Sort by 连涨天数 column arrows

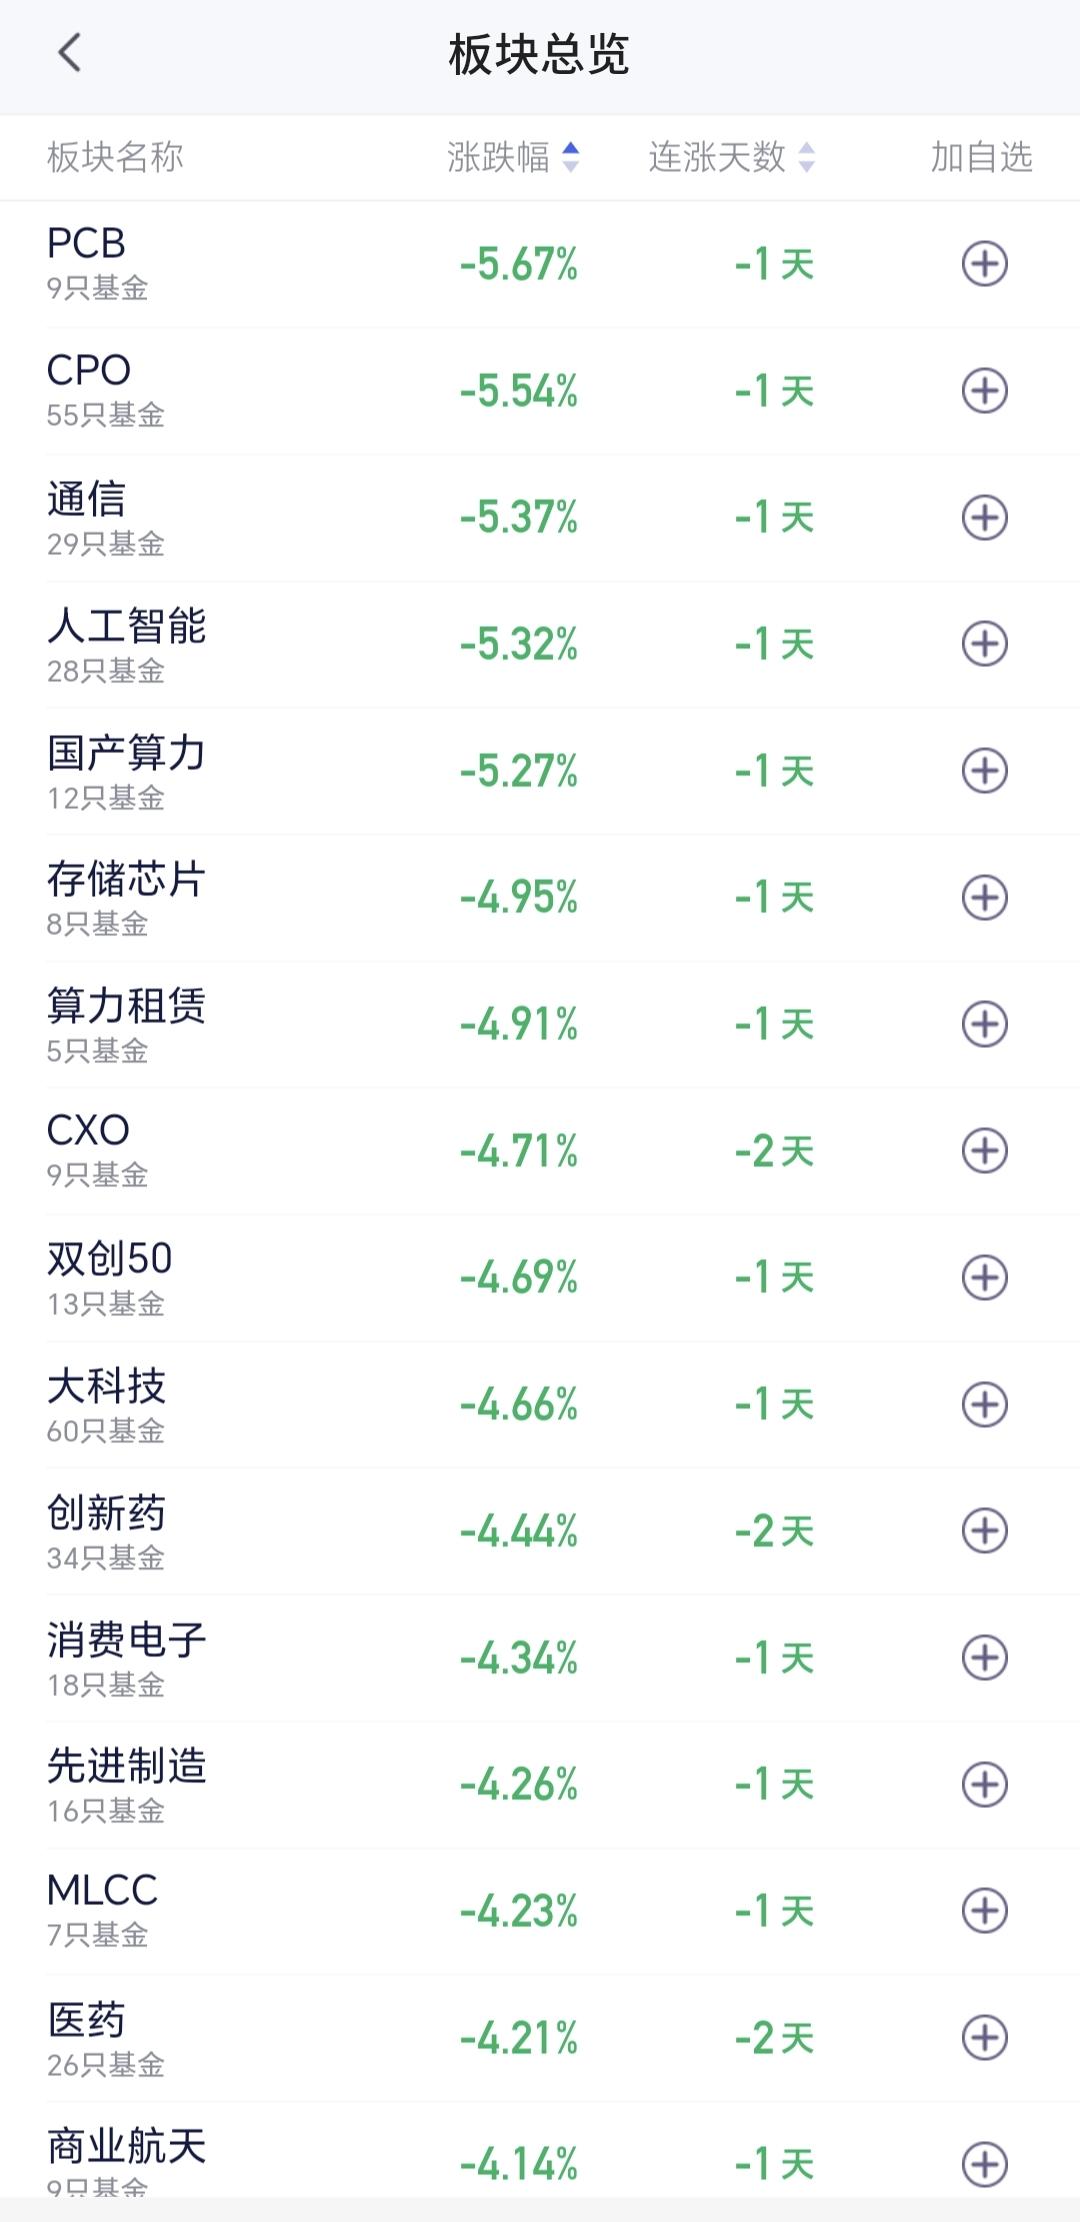[806, 157]
